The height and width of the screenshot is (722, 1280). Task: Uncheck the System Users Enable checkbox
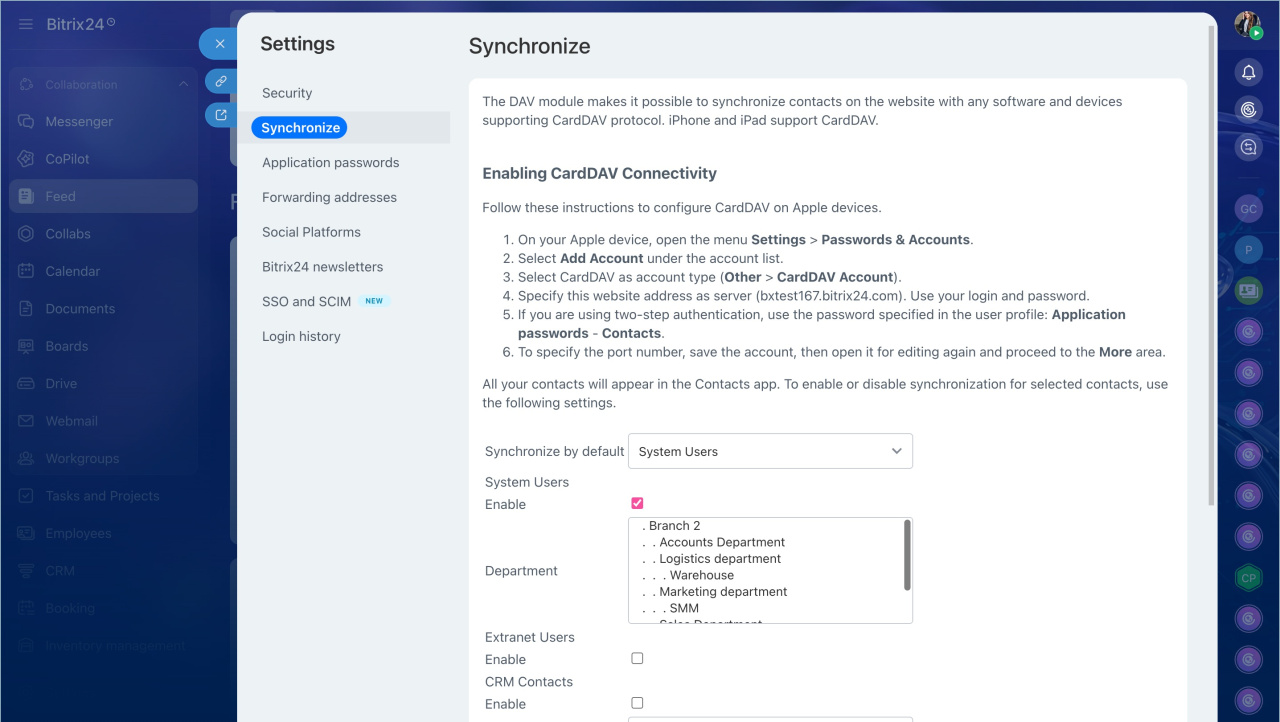637,503
